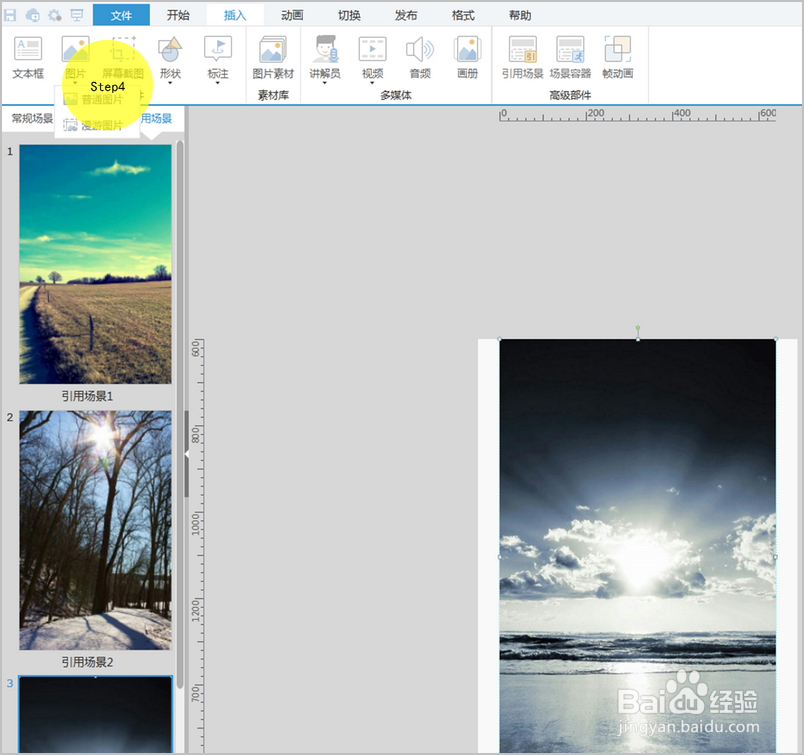Switch to the 发布 ribbon tab
804x755 pixels.
(406, 15)
